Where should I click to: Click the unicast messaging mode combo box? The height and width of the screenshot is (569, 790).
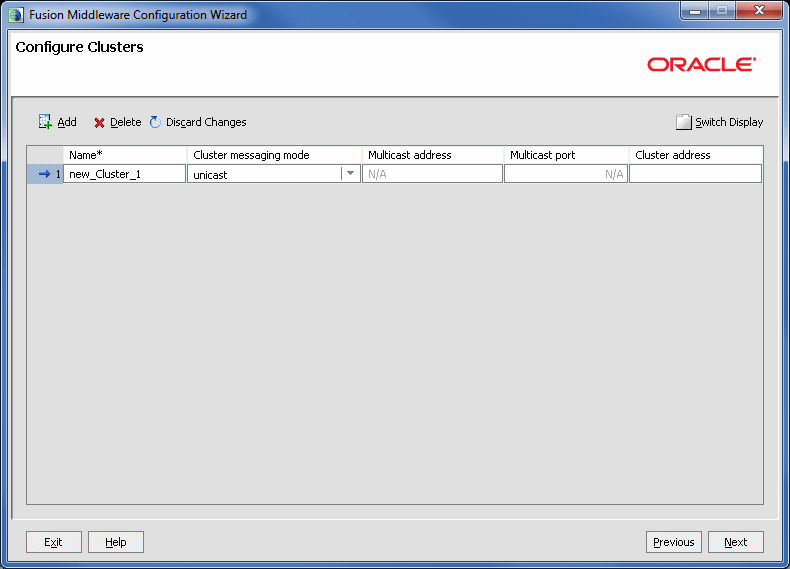pyautogui.click(x=274, y=174)
